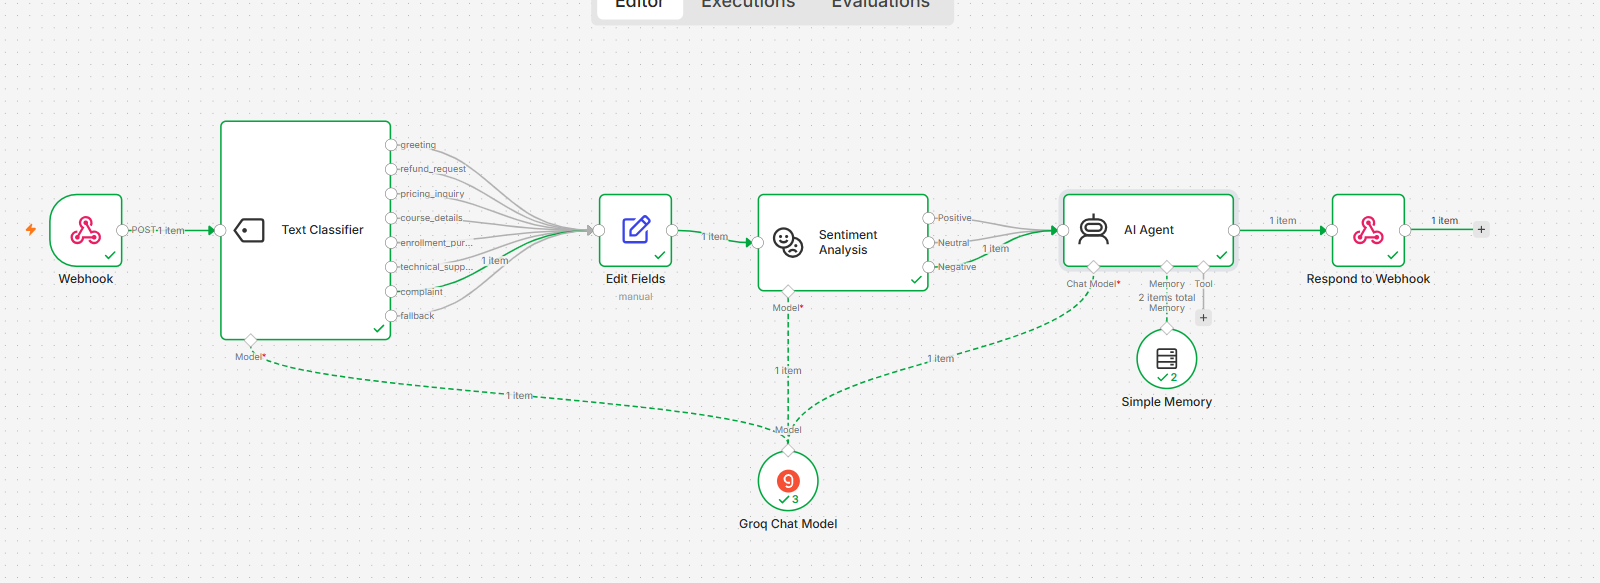Open the Respond to Webhook node
The image size is (1600, 583).
1368,230
